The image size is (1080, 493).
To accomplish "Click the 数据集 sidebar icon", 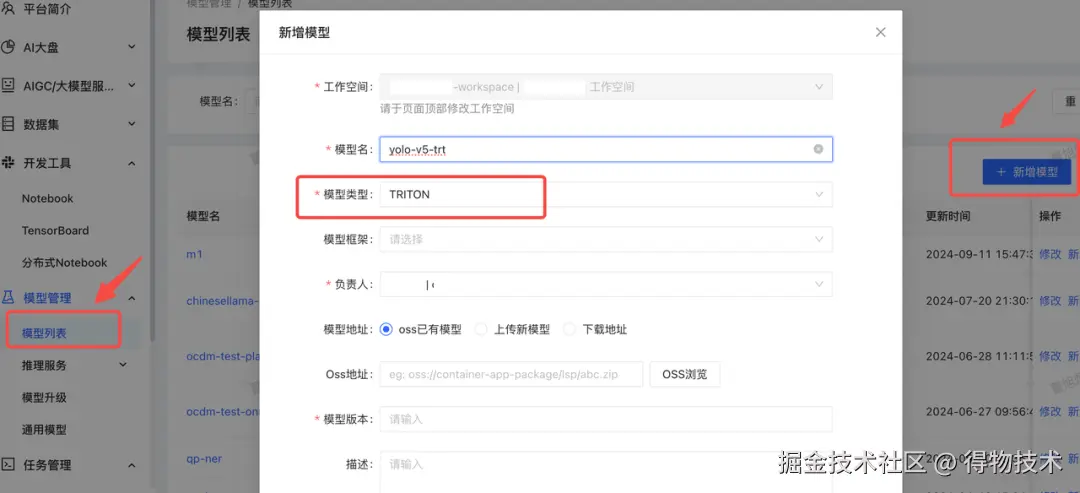I will (8, 124).
